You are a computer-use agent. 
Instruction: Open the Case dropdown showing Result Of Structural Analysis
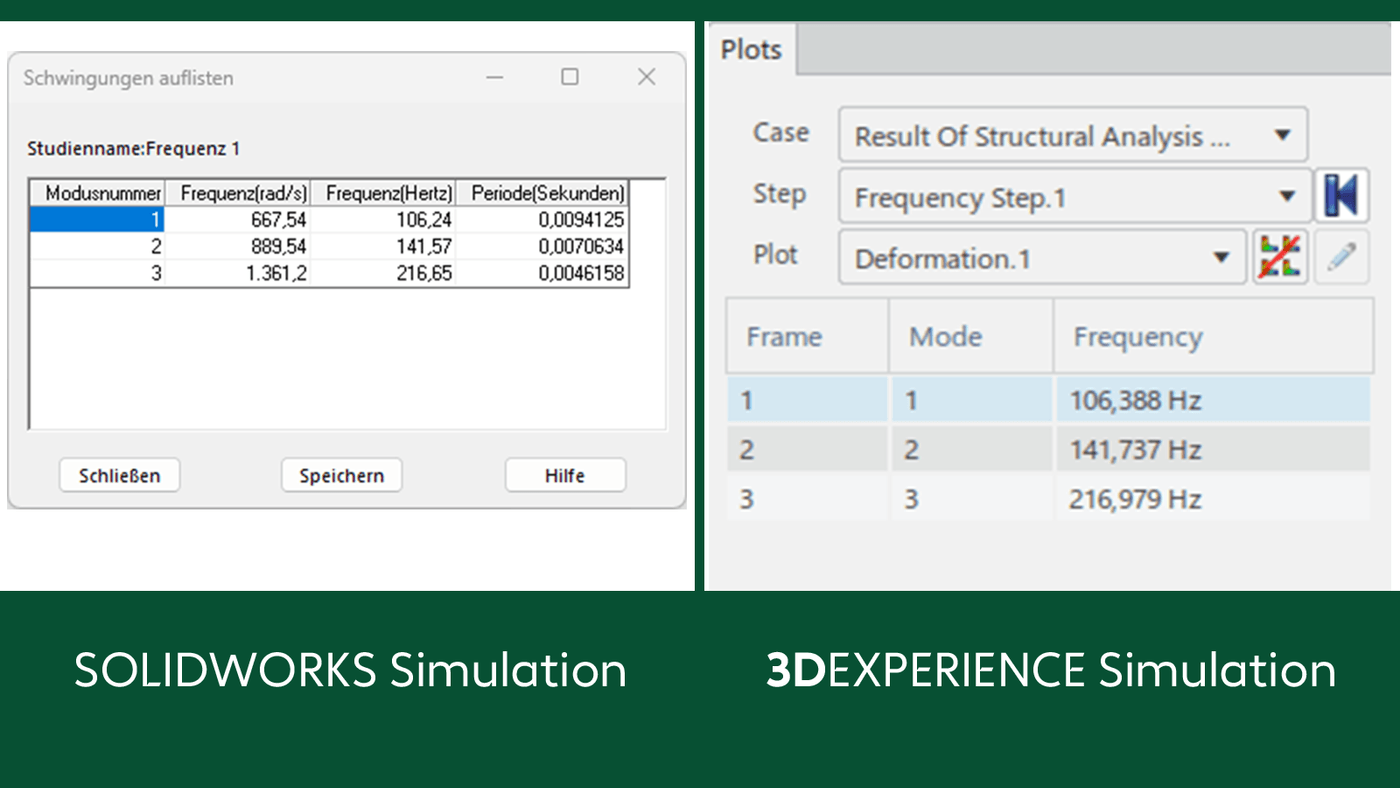coord(1072,135)
